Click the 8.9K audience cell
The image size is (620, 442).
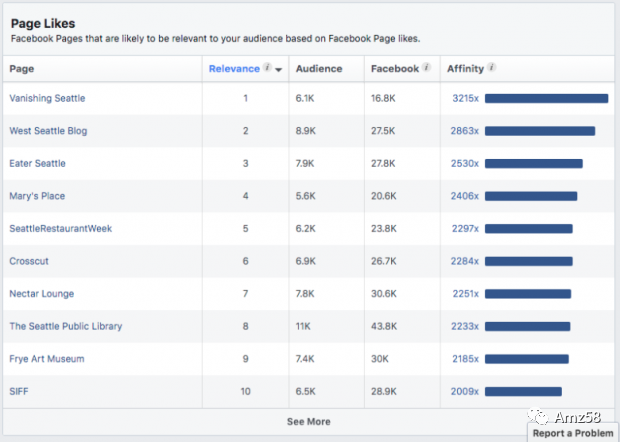[x=306, y=131]
